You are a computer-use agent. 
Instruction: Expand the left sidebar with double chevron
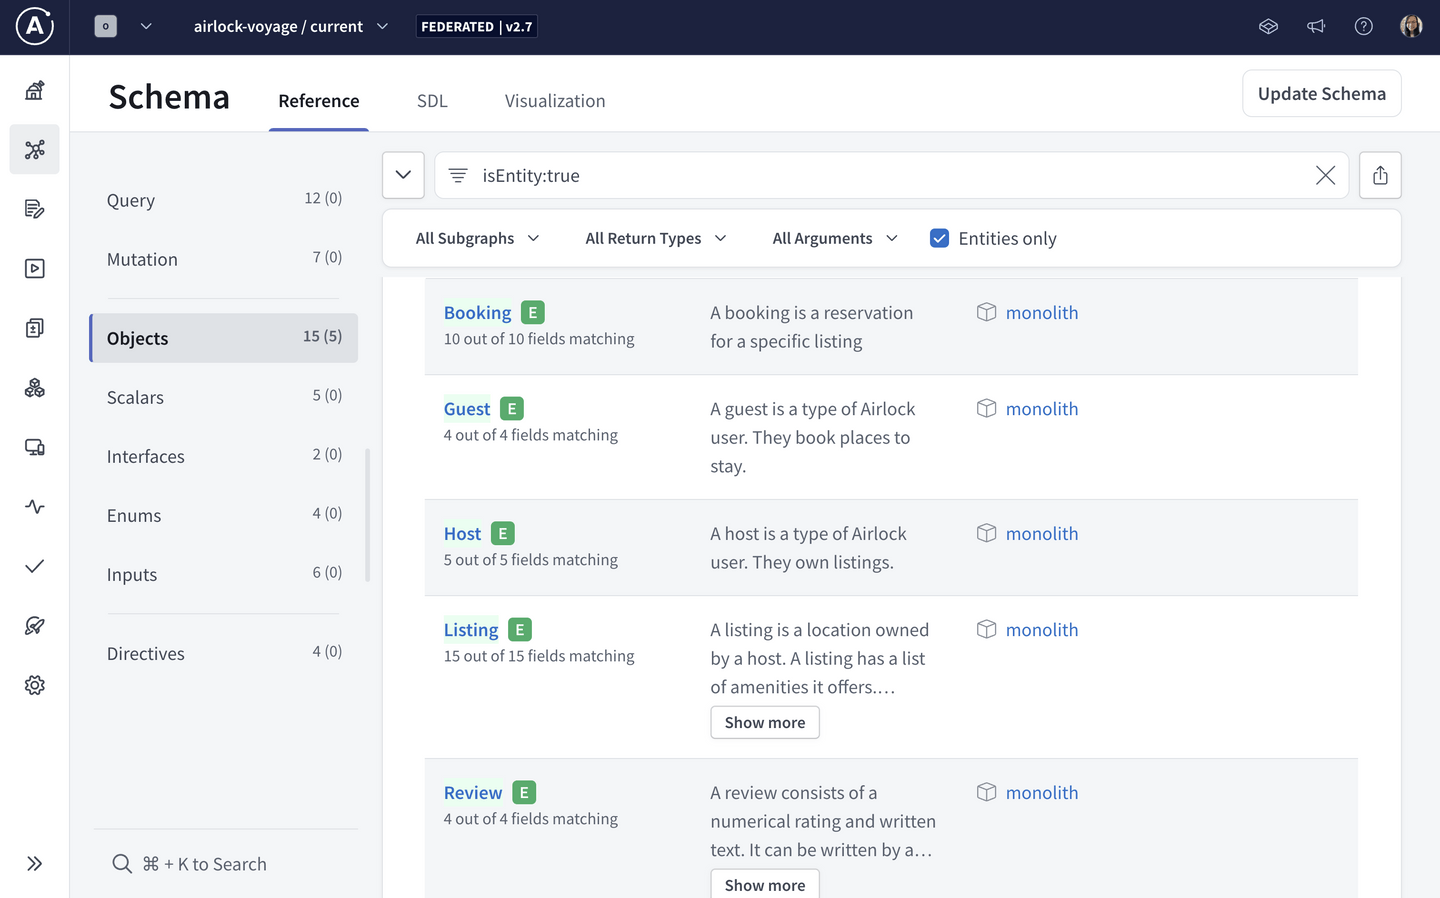point(35,864)
